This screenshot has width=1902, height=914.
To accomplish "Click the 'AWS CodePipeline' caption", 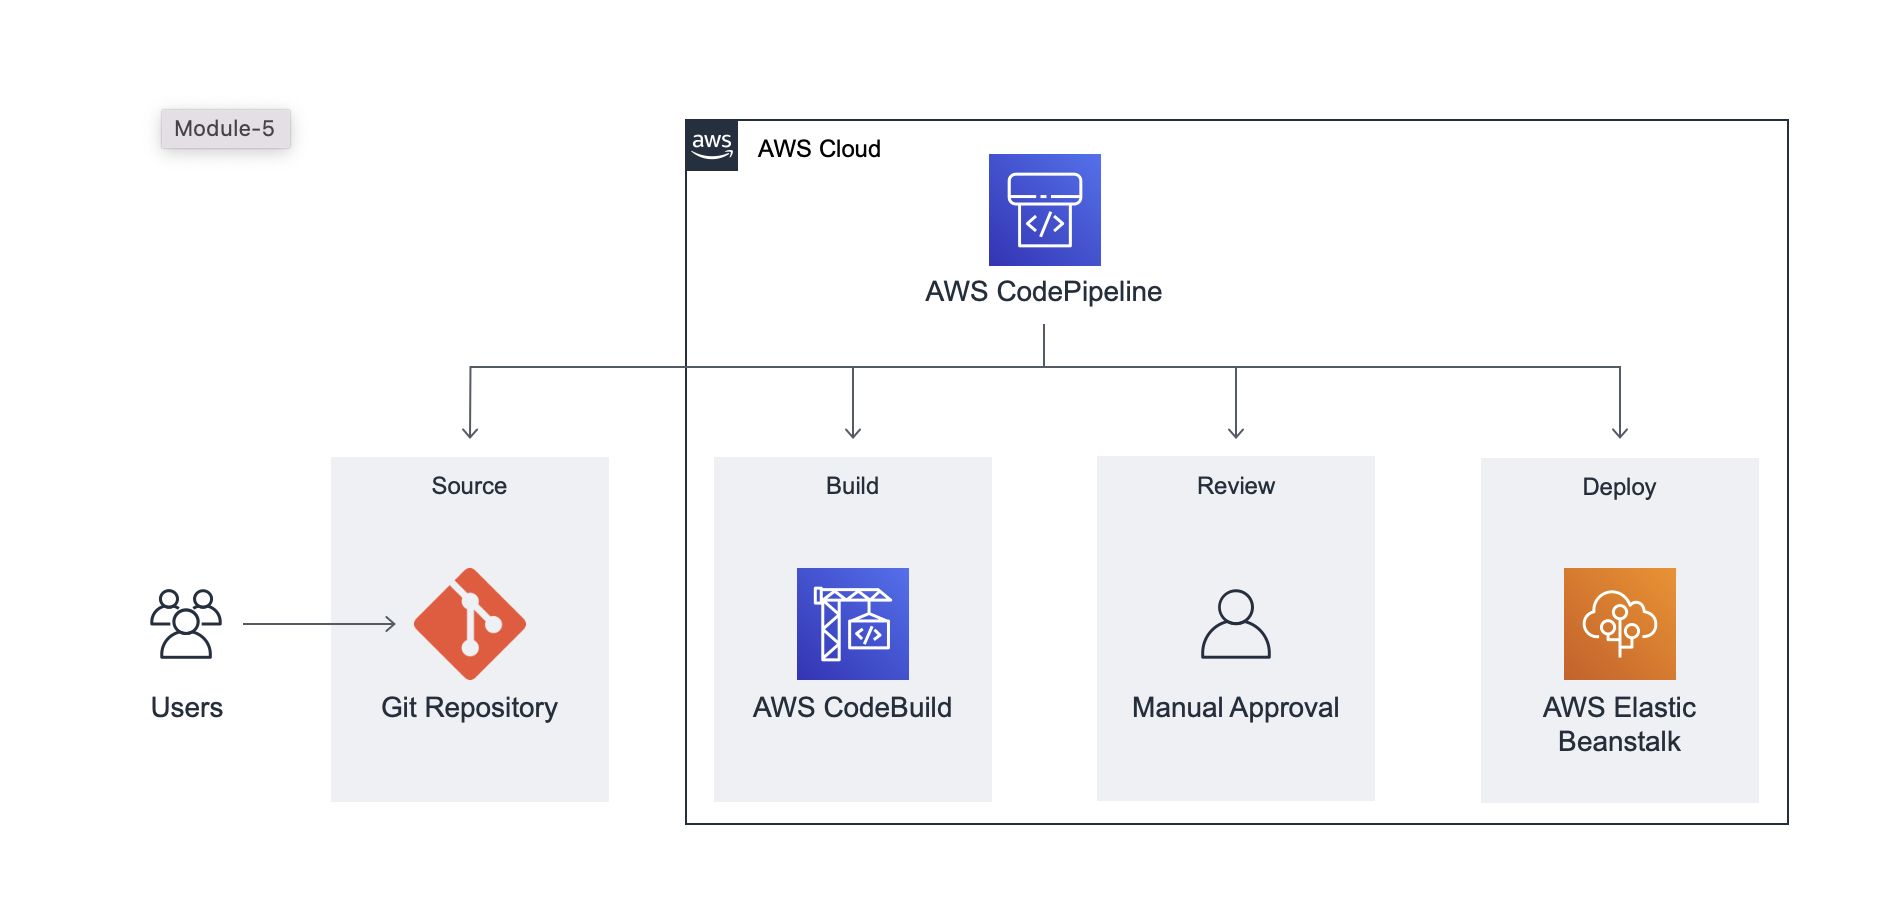I will [x=1043, y=292].
